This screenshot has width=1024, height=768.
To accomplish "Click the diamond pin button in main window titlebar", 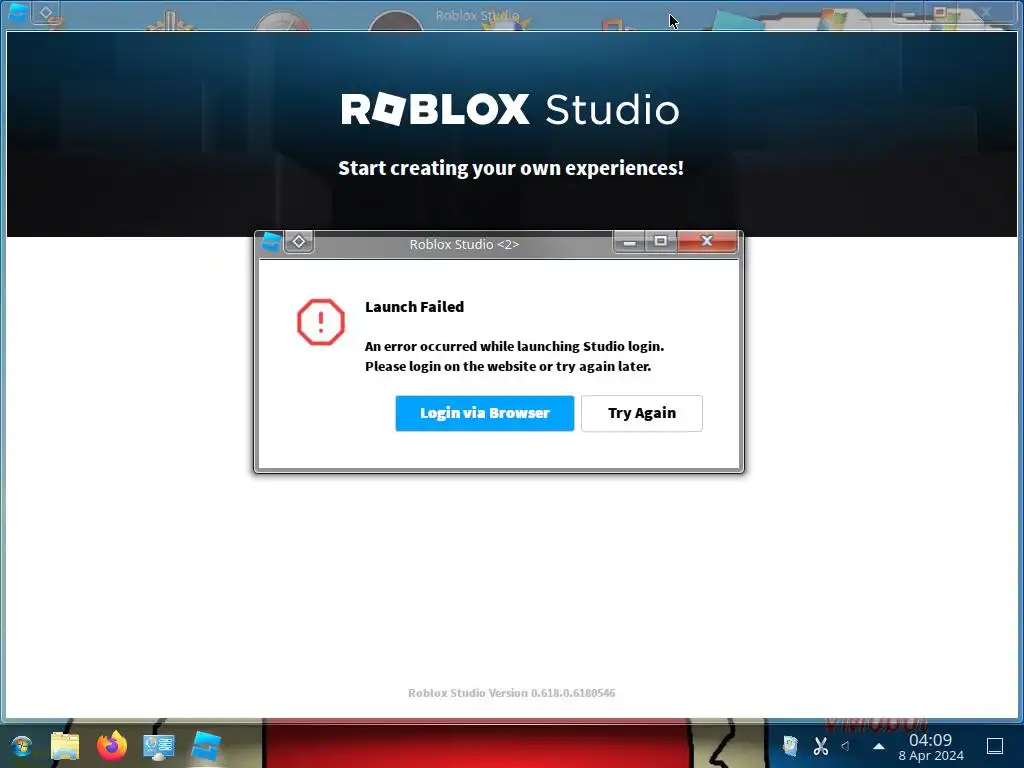I will [x=46, y=12].
